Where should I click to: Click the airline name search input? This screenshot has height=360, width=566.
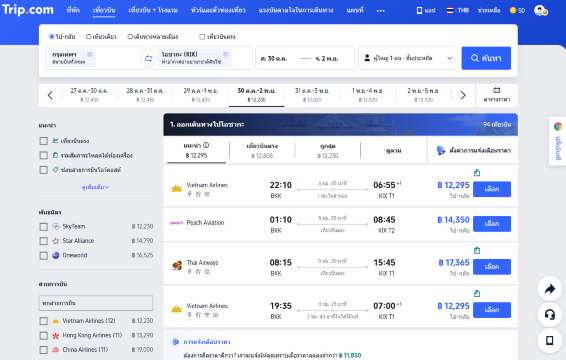(x=96, y=303)
